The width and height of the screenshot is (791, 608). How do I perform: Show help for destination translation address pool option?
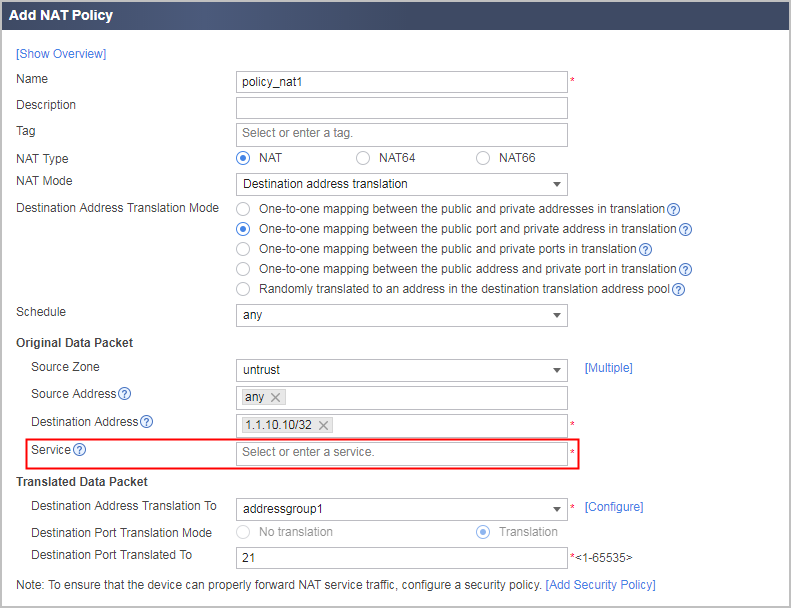click(x=679, y=290)
